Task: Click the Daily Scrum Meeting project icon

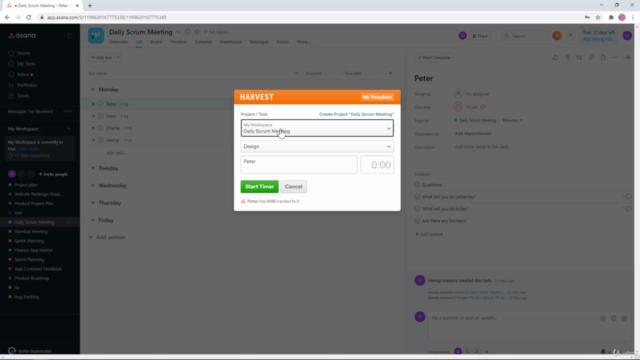Action: (96, 36)
